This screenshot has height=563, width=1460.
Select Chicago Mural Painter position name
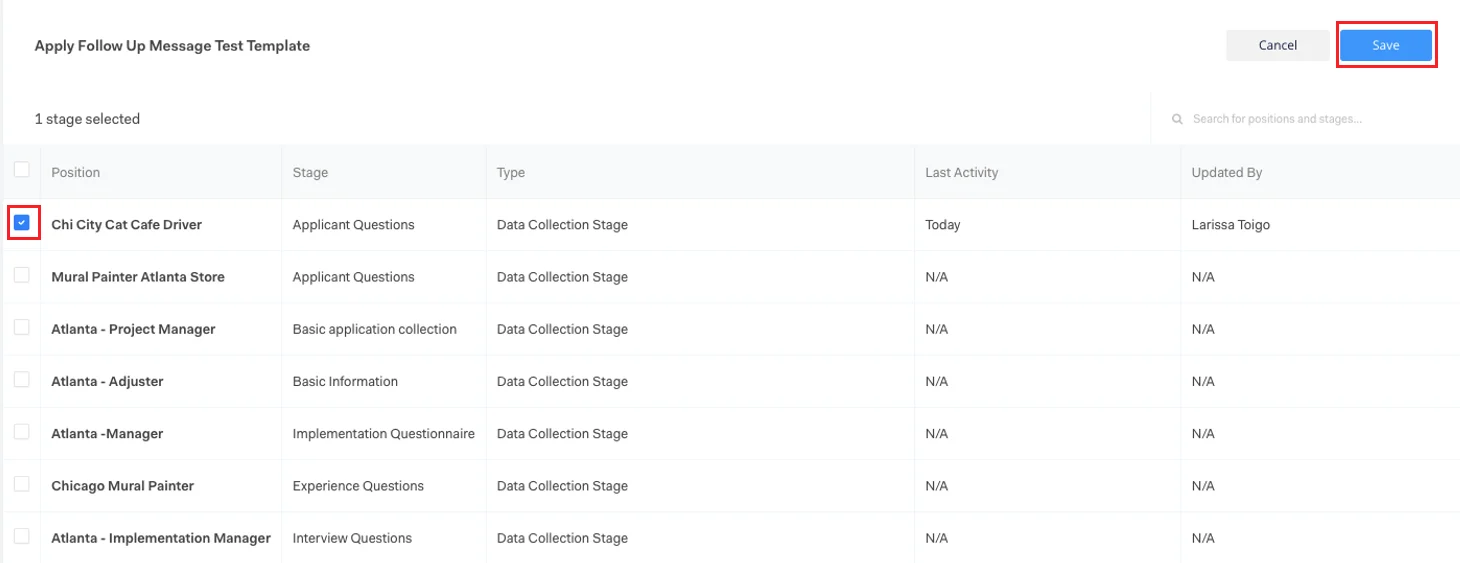(123, 486)
